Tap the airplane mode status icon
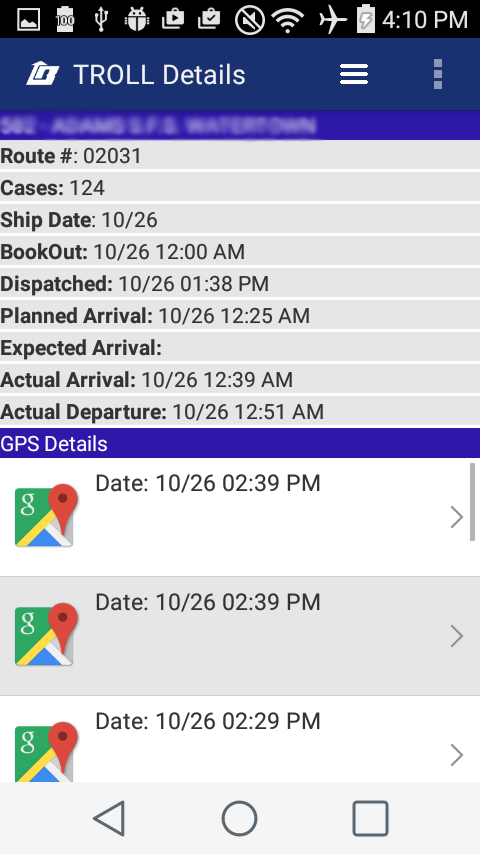 pos(332,20)
